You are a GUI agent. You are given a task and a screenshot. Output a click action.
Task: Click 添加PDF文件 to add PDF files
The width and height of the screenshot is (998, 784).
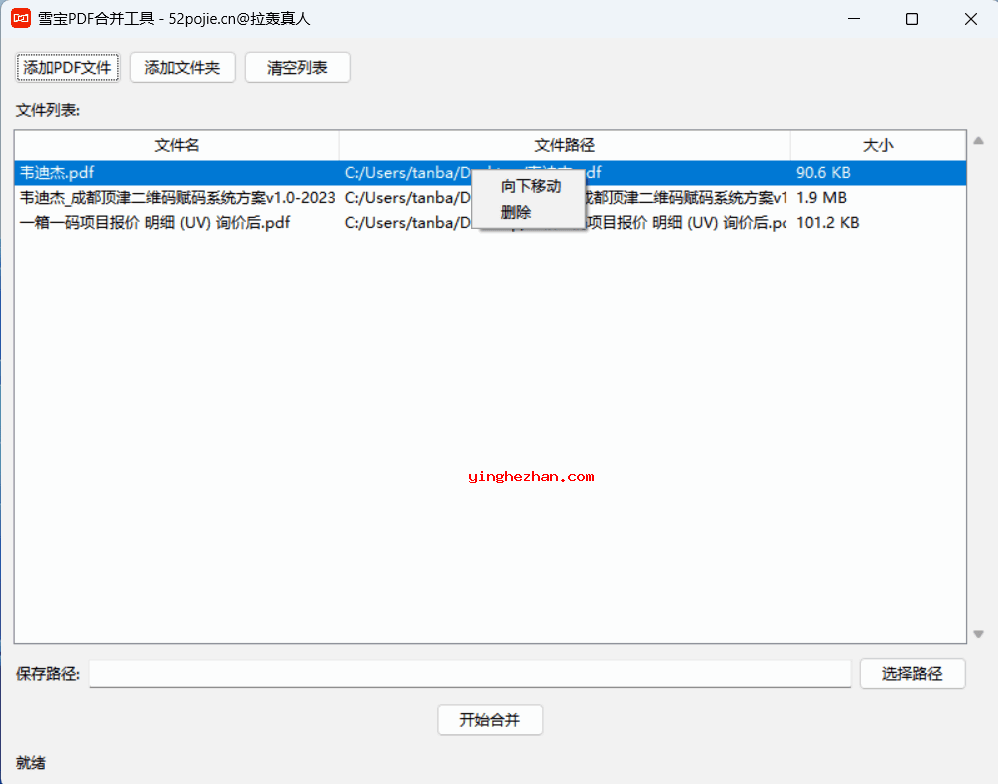67,67
